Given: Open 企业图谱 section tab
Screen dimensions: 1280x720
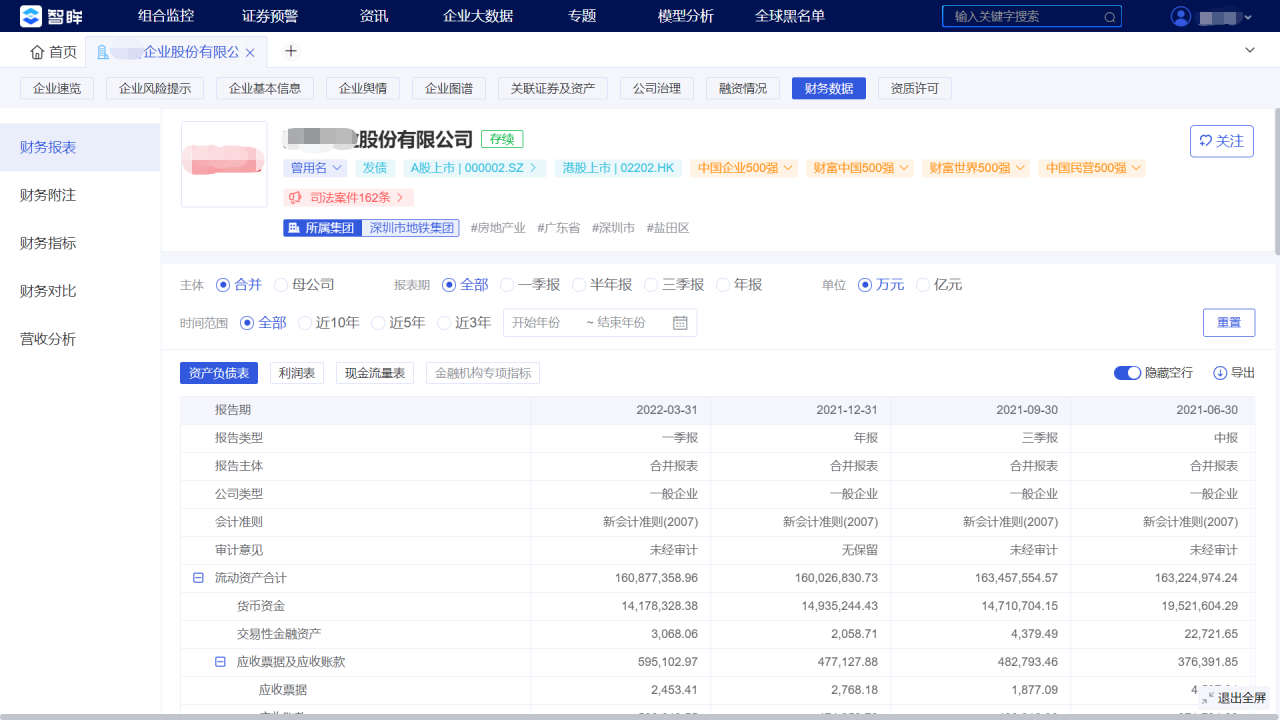Looking at the screenshot, I should tap(449, 88).
